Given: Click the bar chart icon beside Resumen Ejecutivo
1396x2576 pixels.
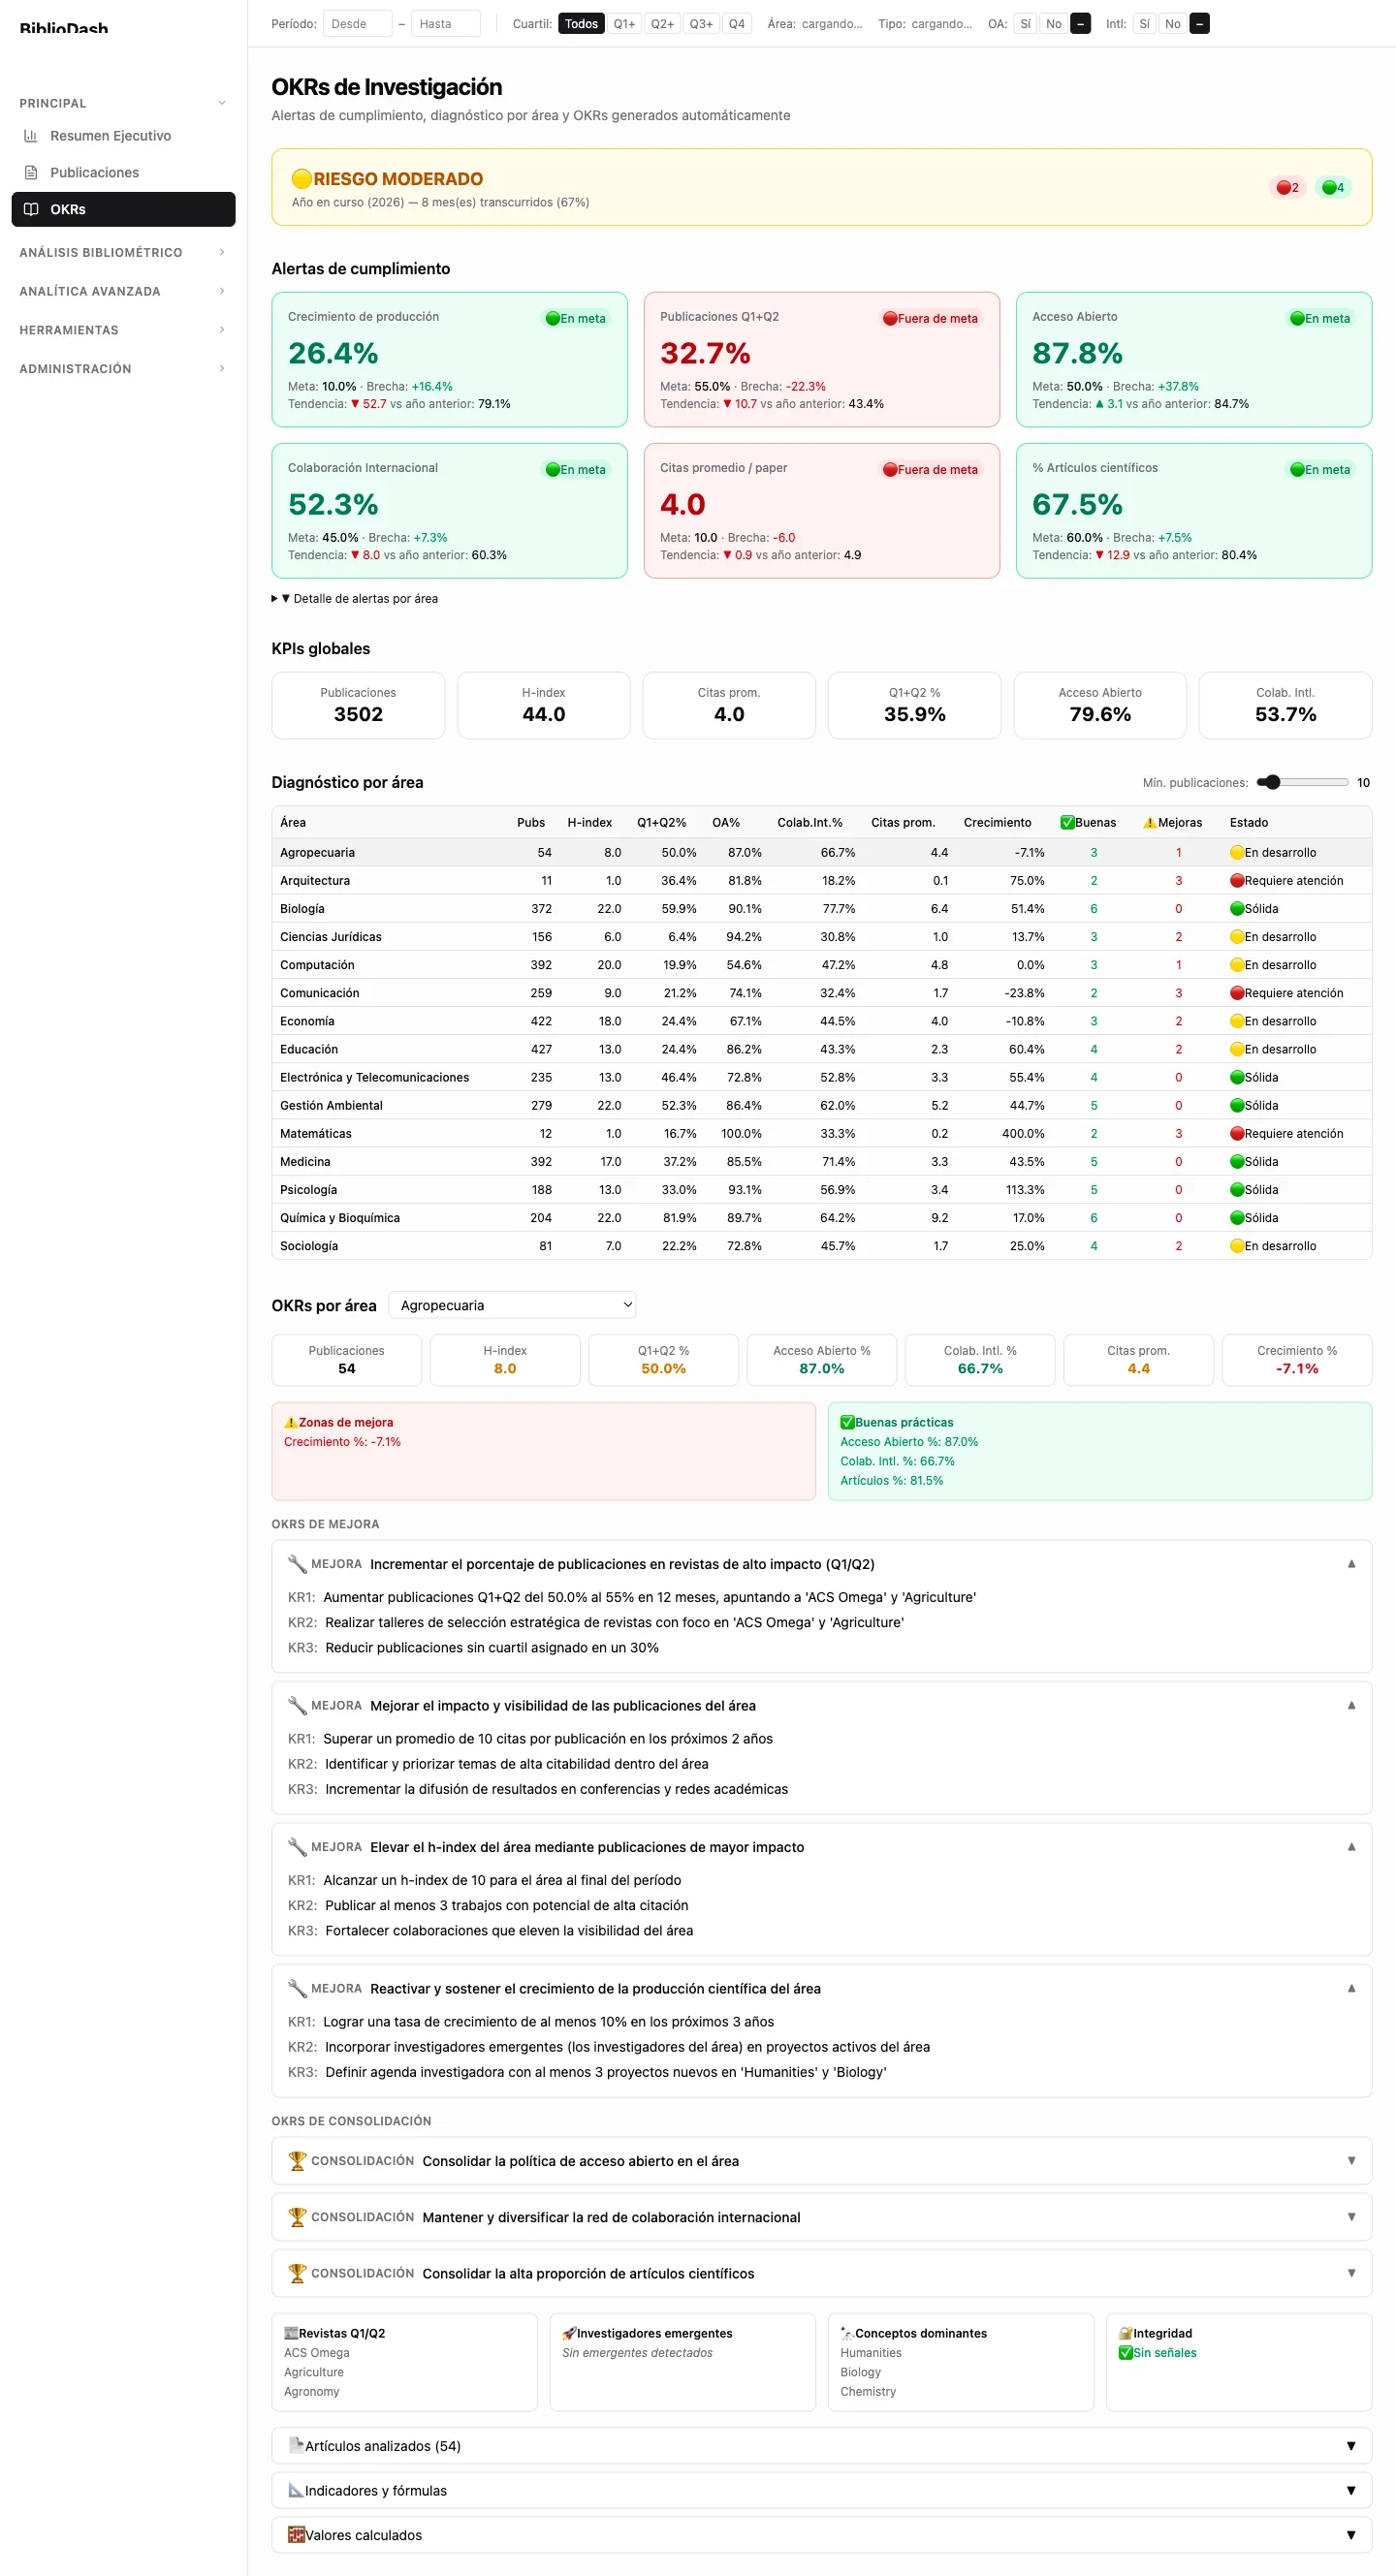Looking at the screenshot, I should tap(31, 136).
